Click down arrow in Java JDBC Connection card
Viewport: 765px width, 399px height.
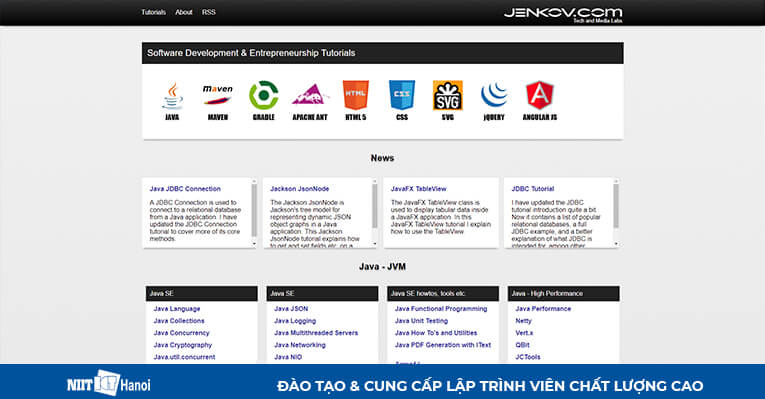254,243
